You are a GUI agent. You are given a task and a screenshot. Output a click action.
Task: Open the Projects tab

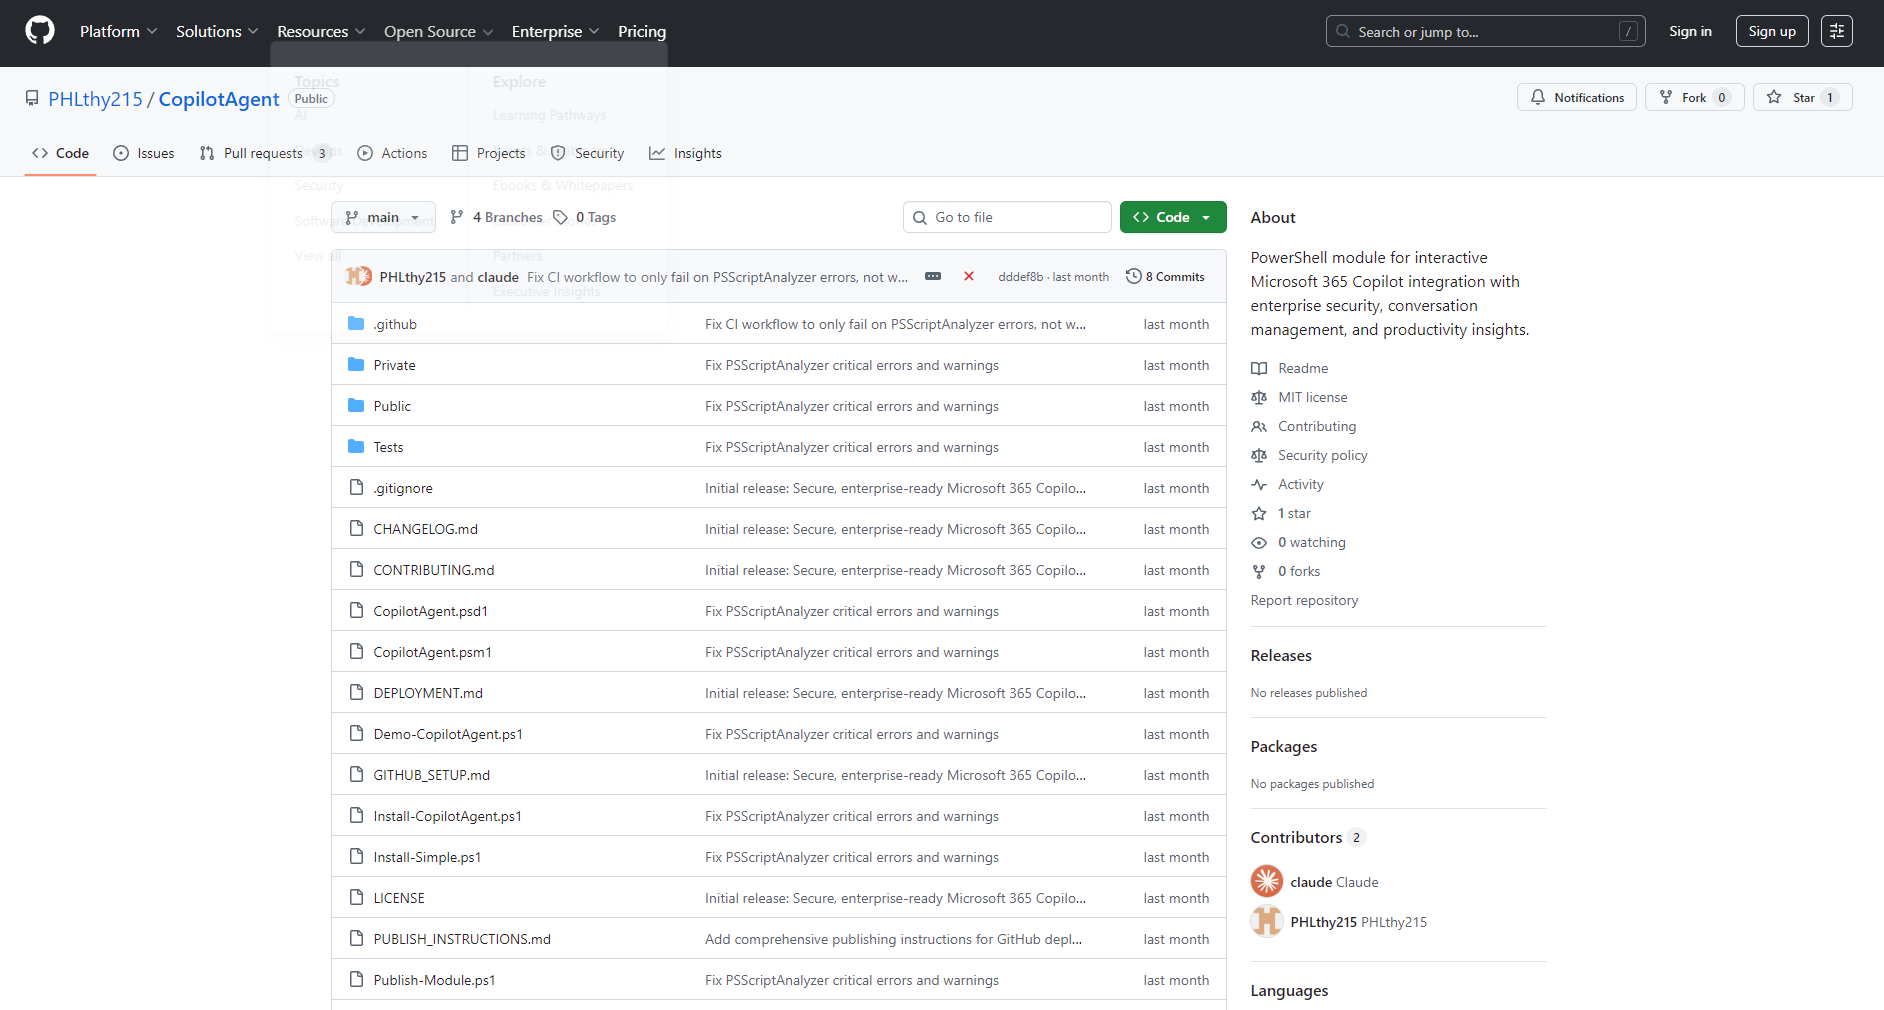[489, 153]
